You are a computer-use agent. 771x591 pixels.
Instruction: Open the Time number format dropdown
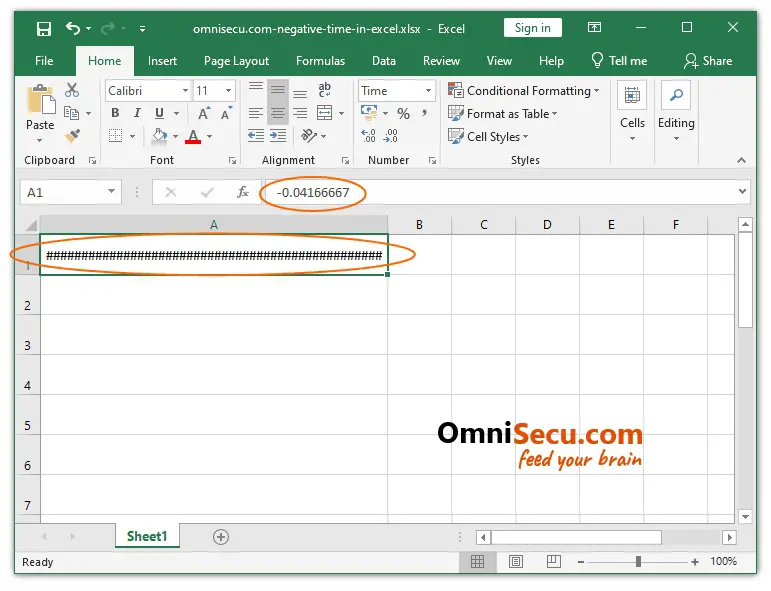tap(428, 90)
